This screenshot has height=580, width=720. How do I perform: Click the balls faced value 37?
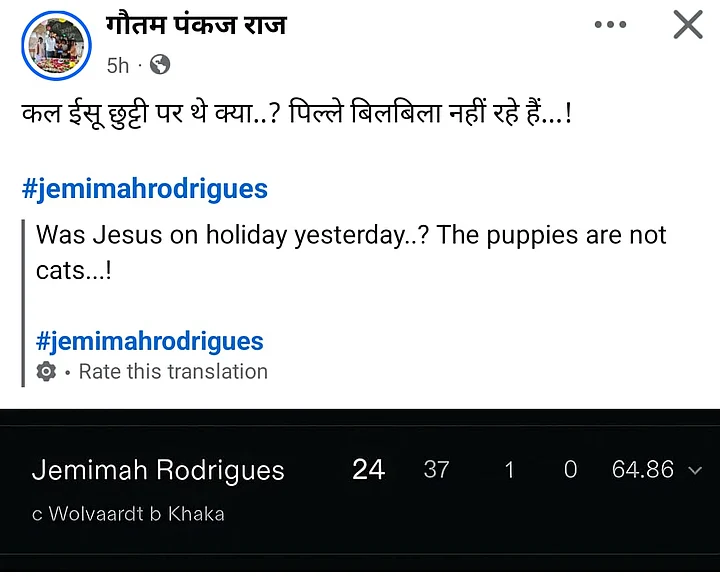pos(436,470)
